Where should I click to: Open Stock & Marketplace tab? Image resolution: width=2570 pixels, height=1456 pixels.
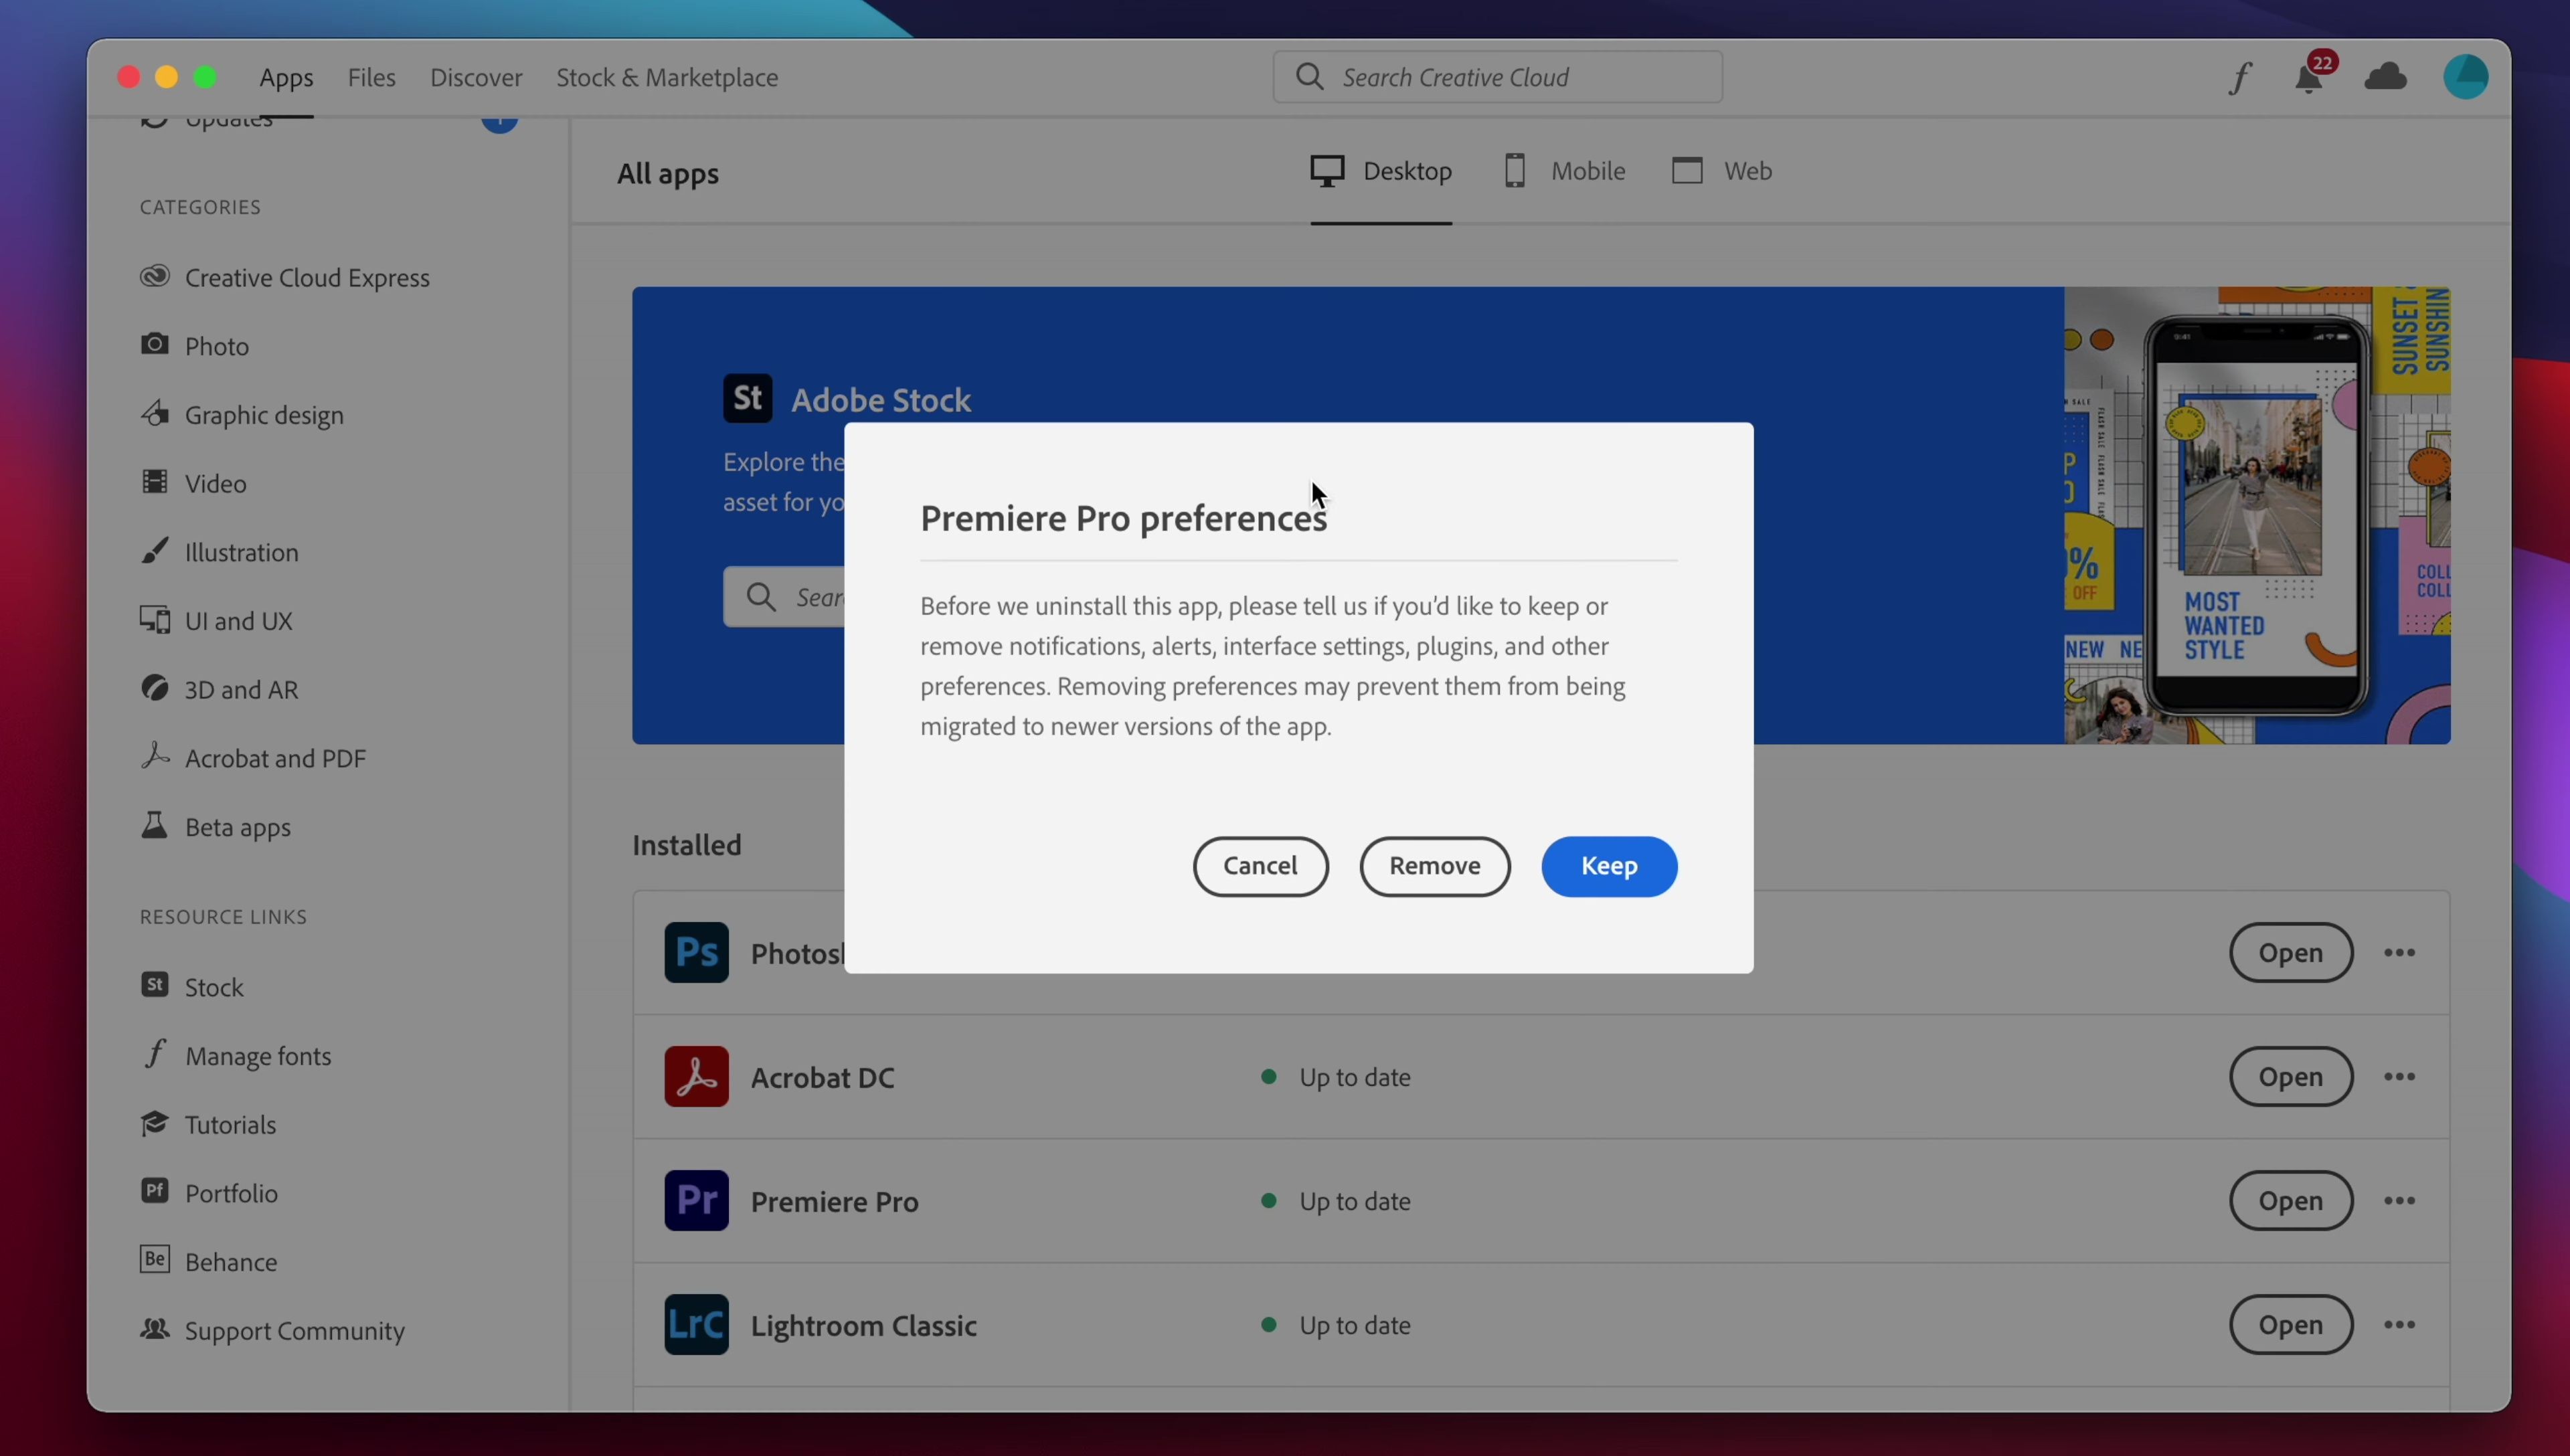point(667,77)
